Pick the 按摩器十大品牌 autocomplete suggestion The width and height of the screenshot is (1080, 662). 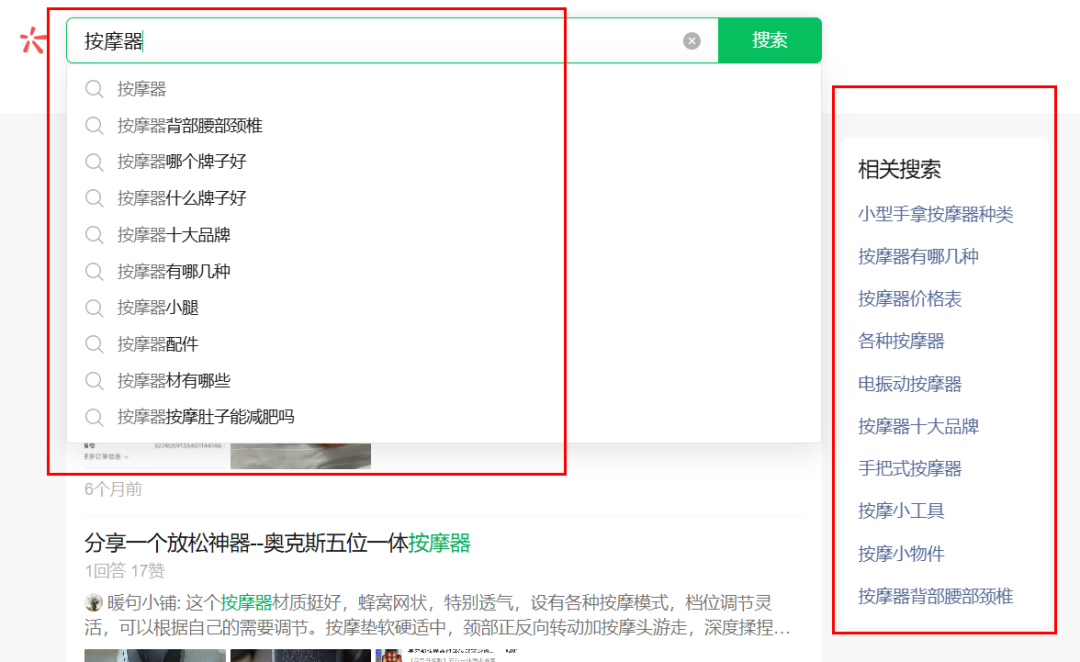(174, 235)
